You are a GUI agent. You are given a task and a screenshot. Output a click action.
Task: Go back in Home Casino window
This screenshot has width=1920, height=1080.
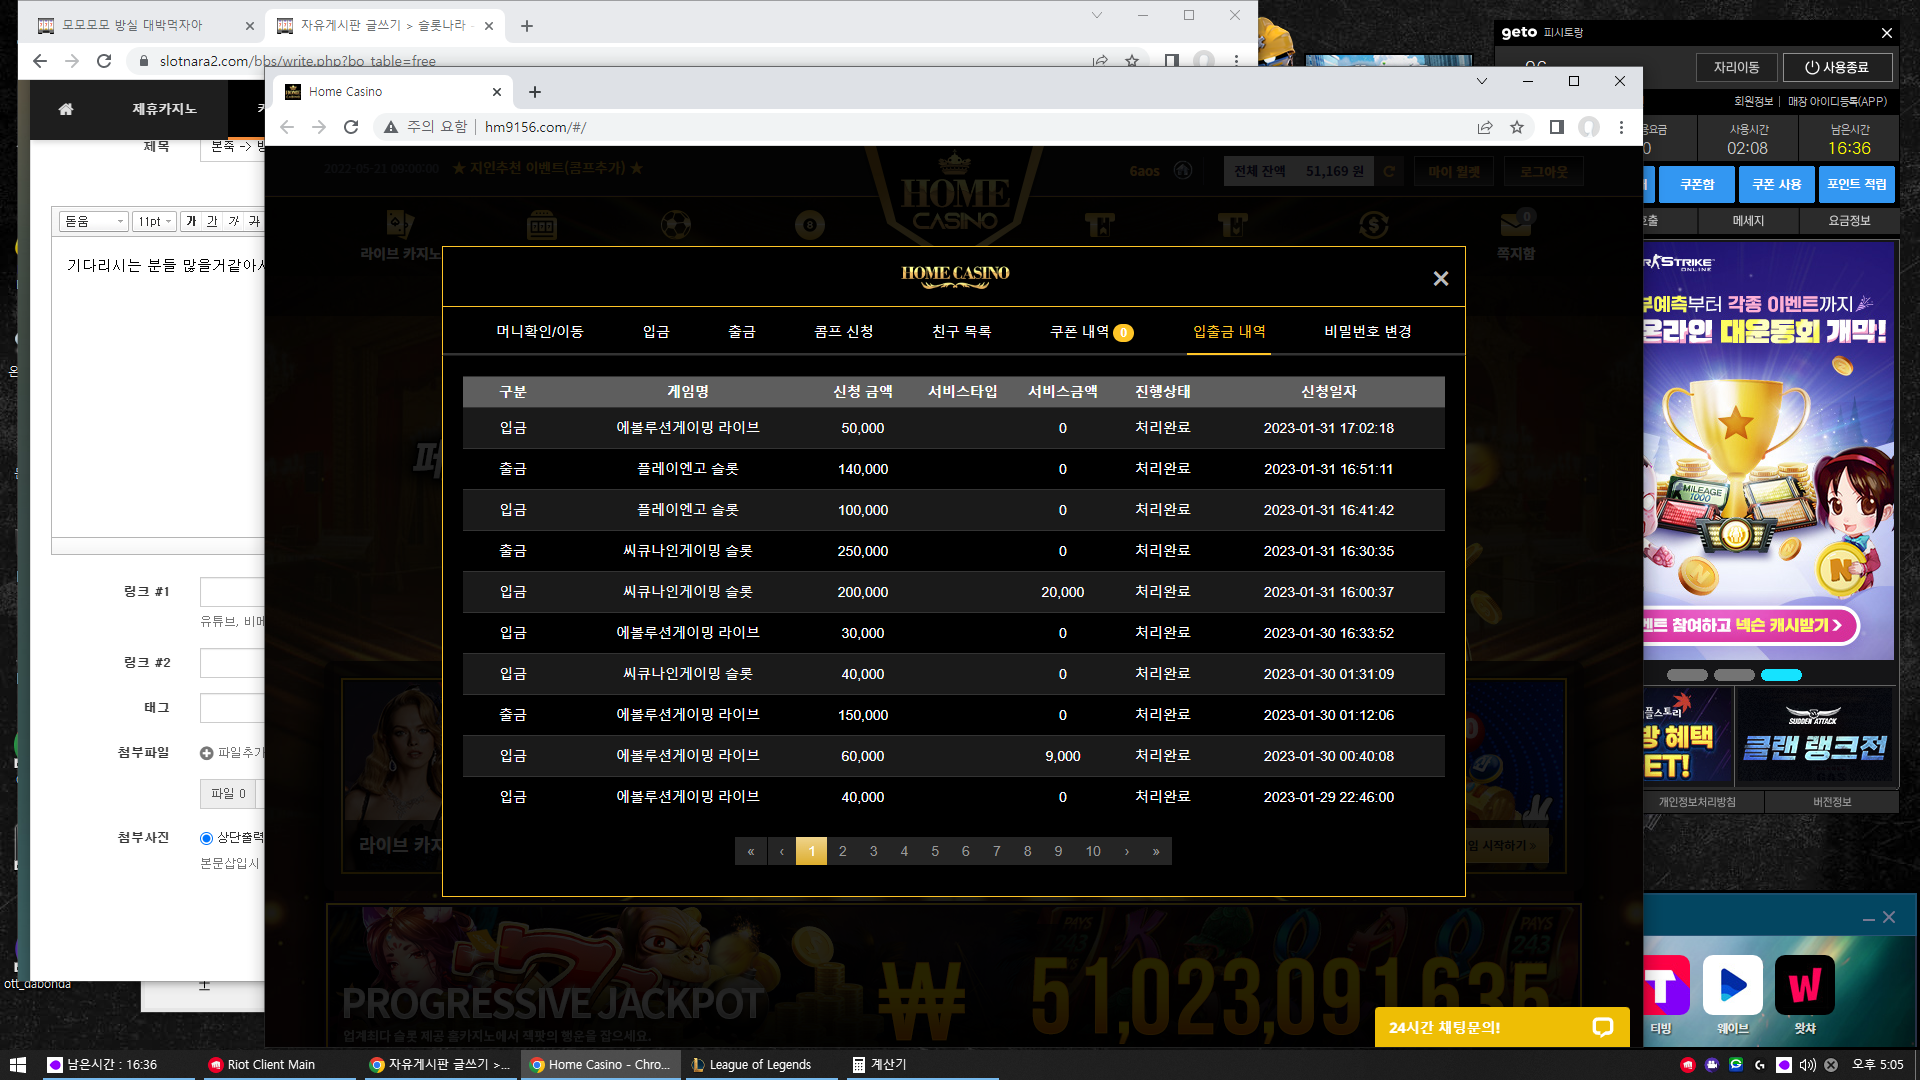pos(287,127)
